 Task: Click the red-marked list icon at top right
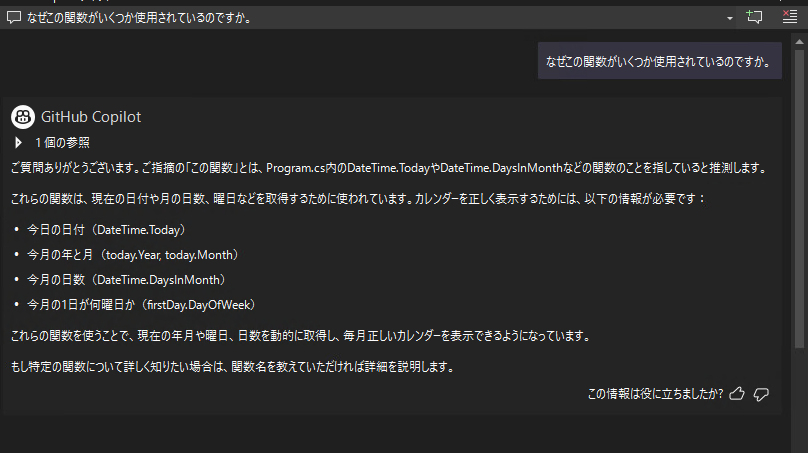point(789,18)
